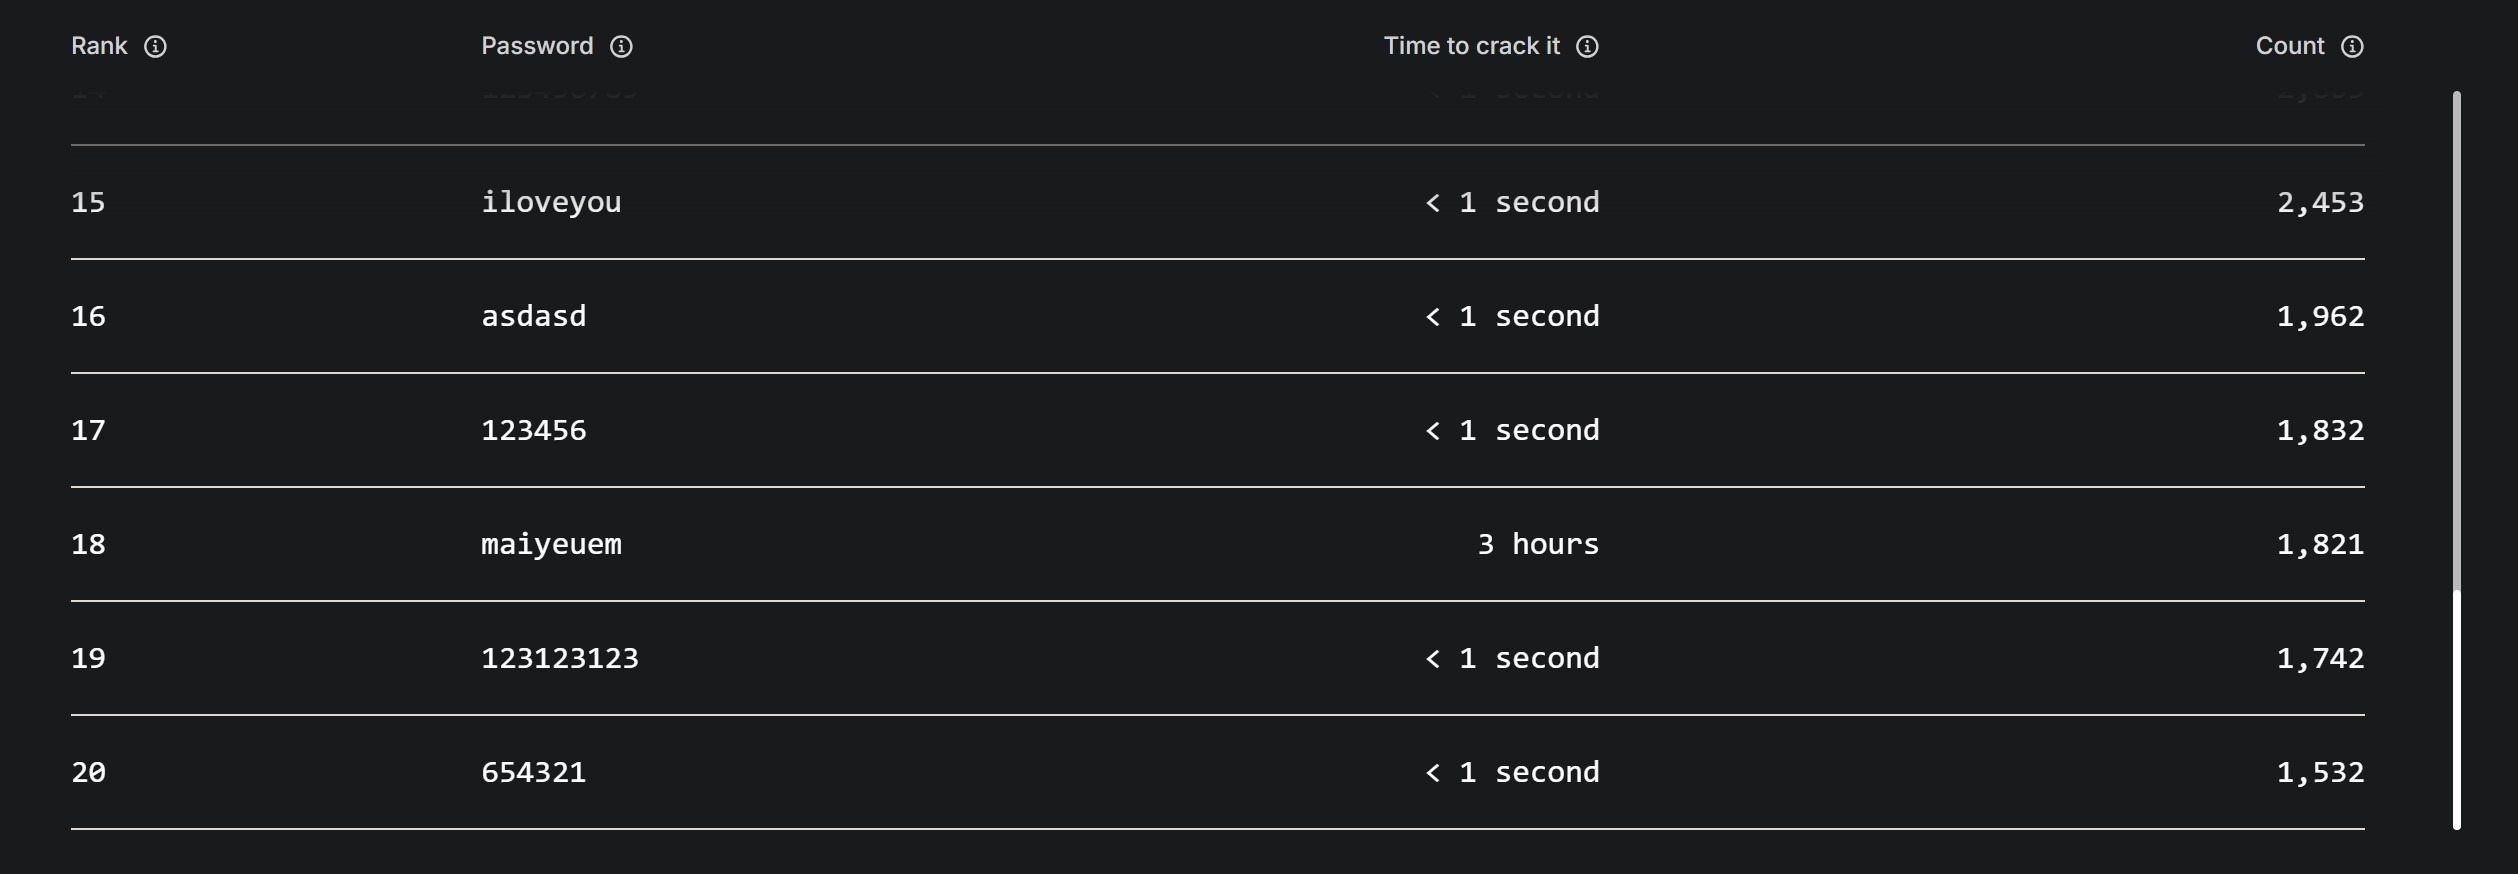
Task: Show info for Time to crack it
Action: point(1587,46)
